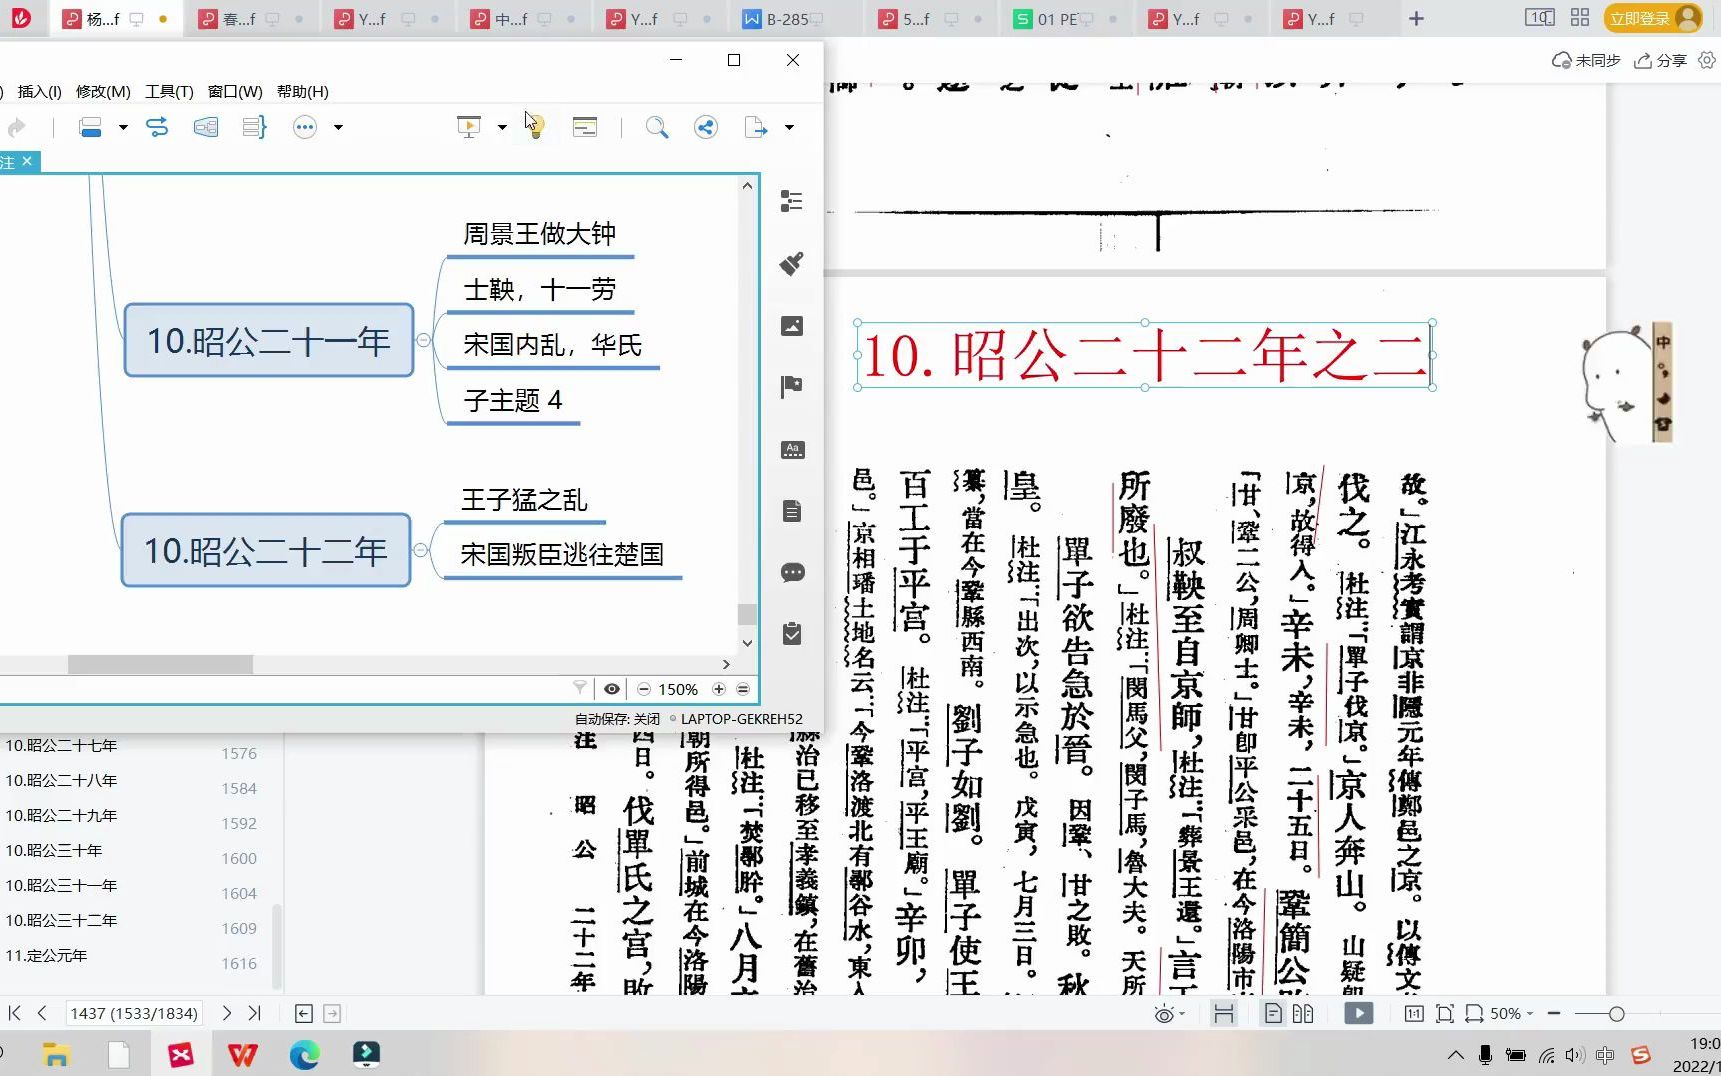Open bookmark 11.定公元年
Screen dimensions: 1721x1076
click(46, 955)
